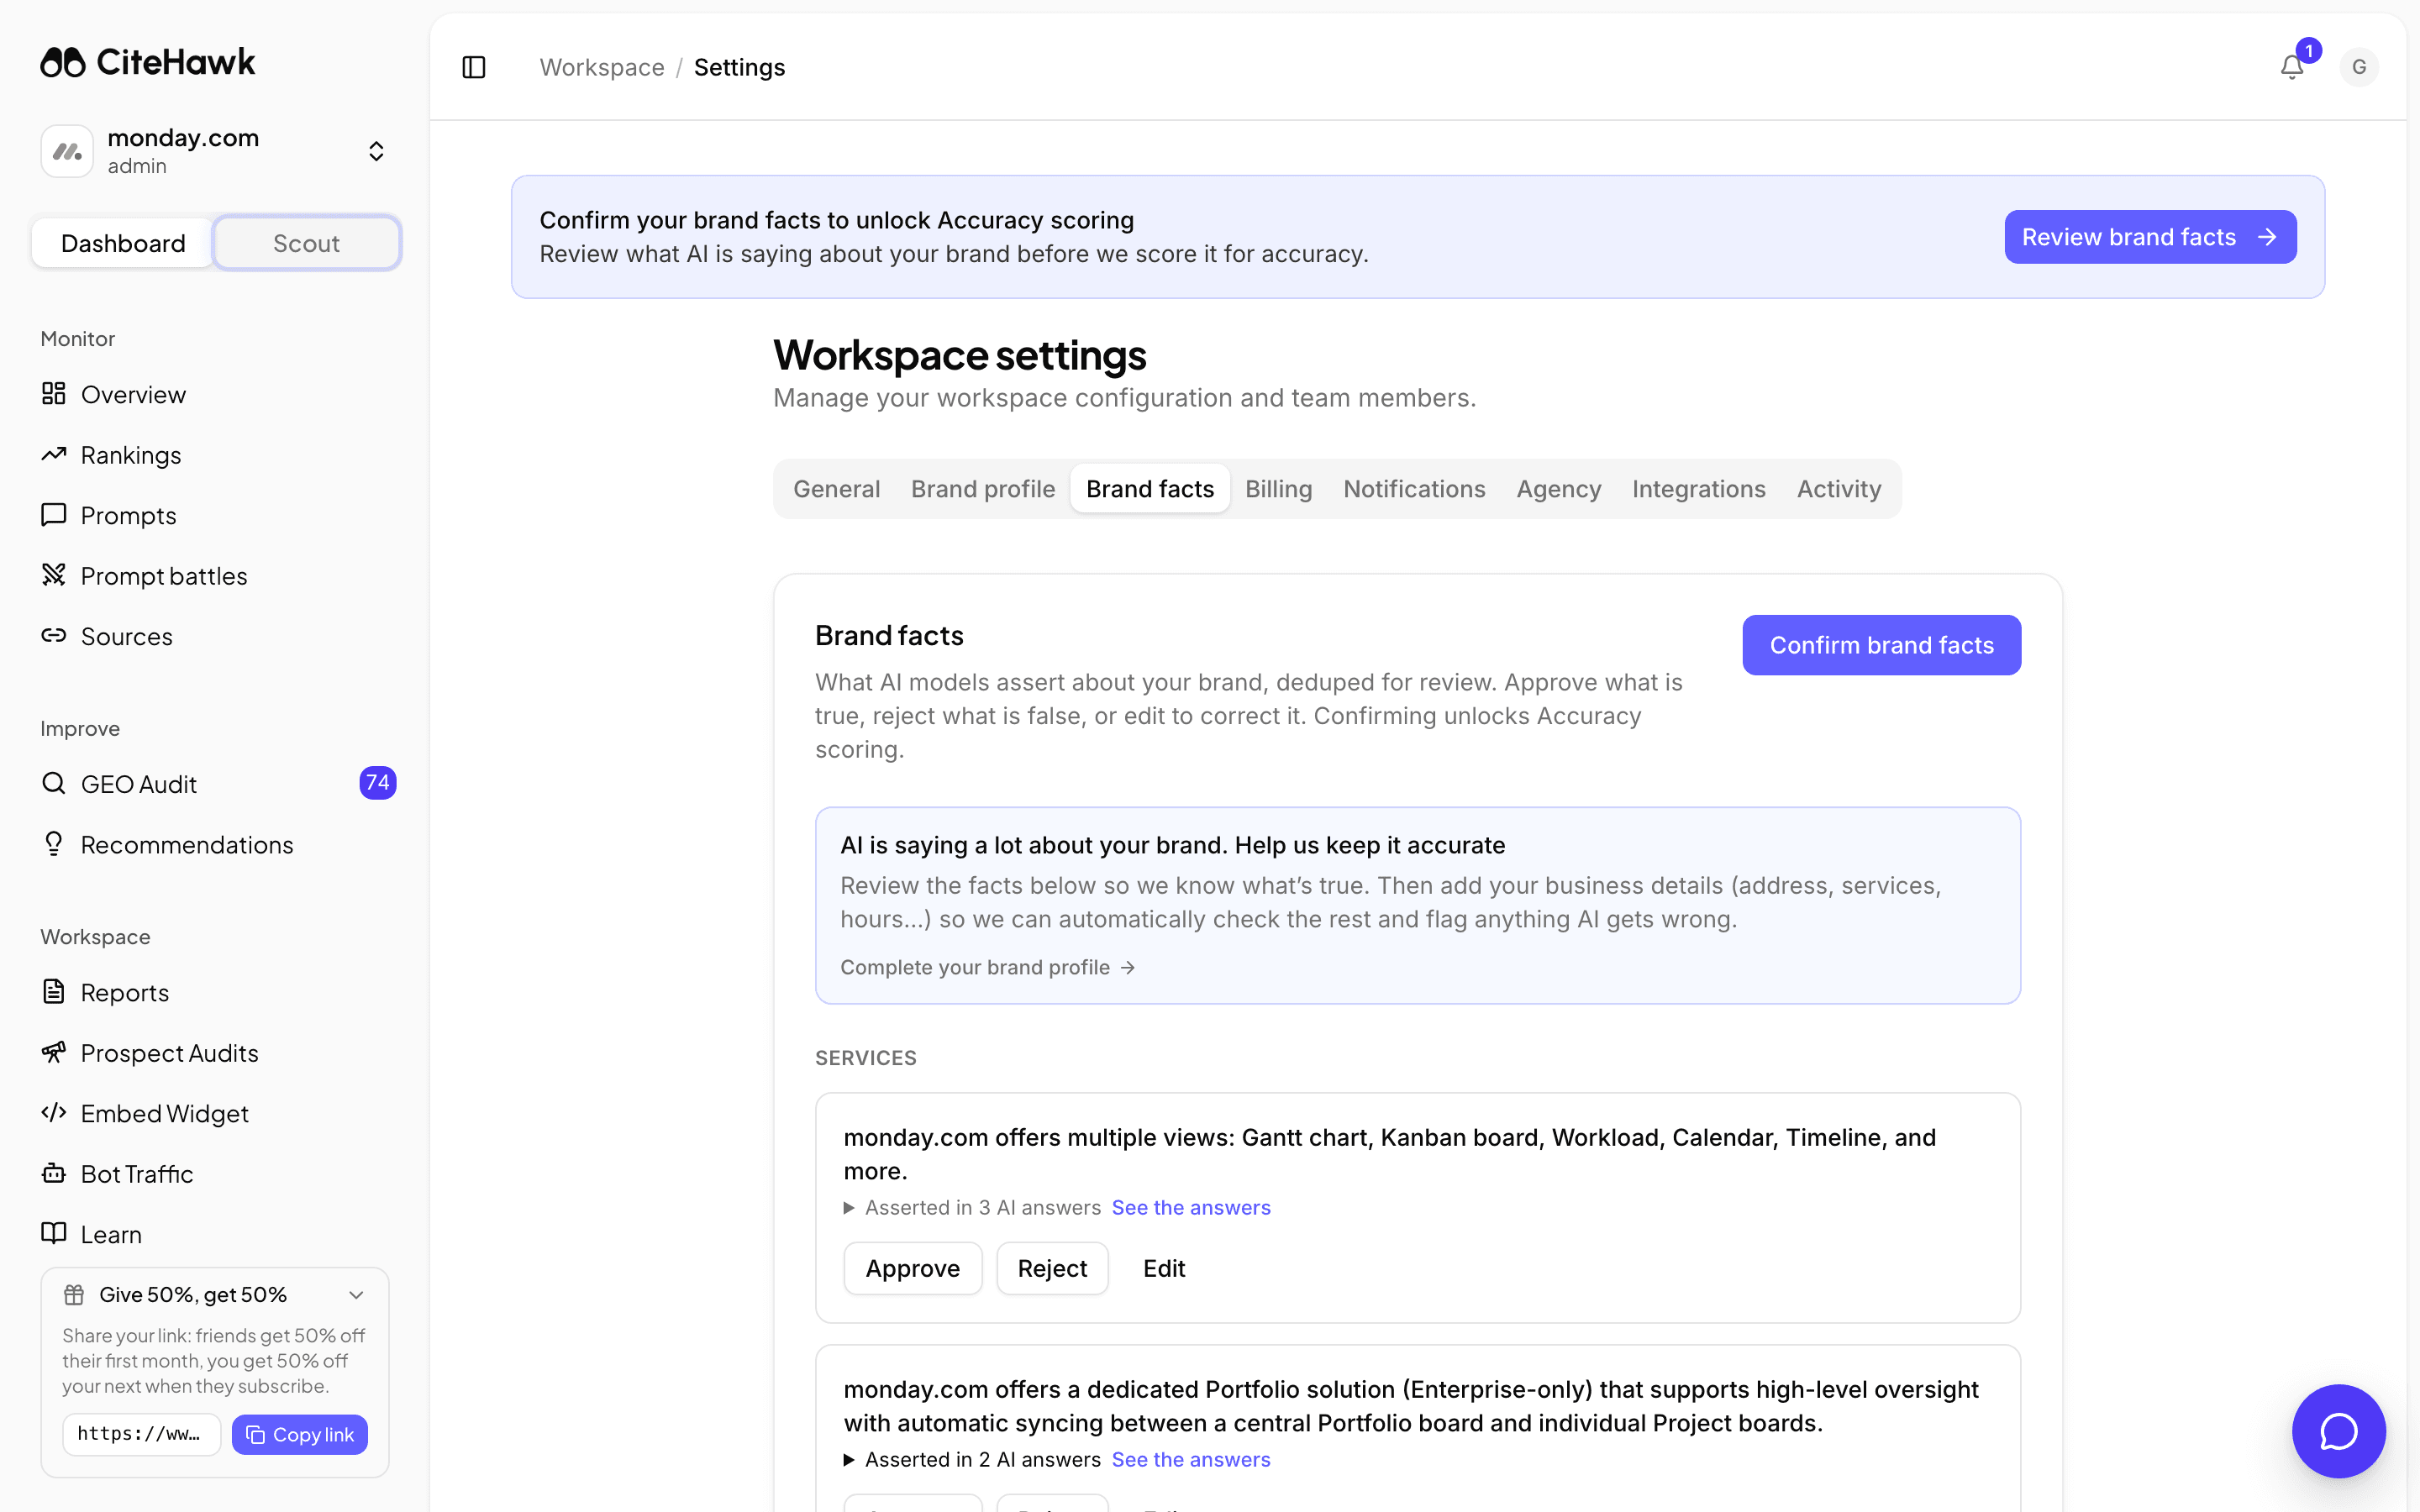This screenshot has width=2420, height=1512.
Task: See the answers for the Portfolio solution fact
Action: (1191, 1460)
